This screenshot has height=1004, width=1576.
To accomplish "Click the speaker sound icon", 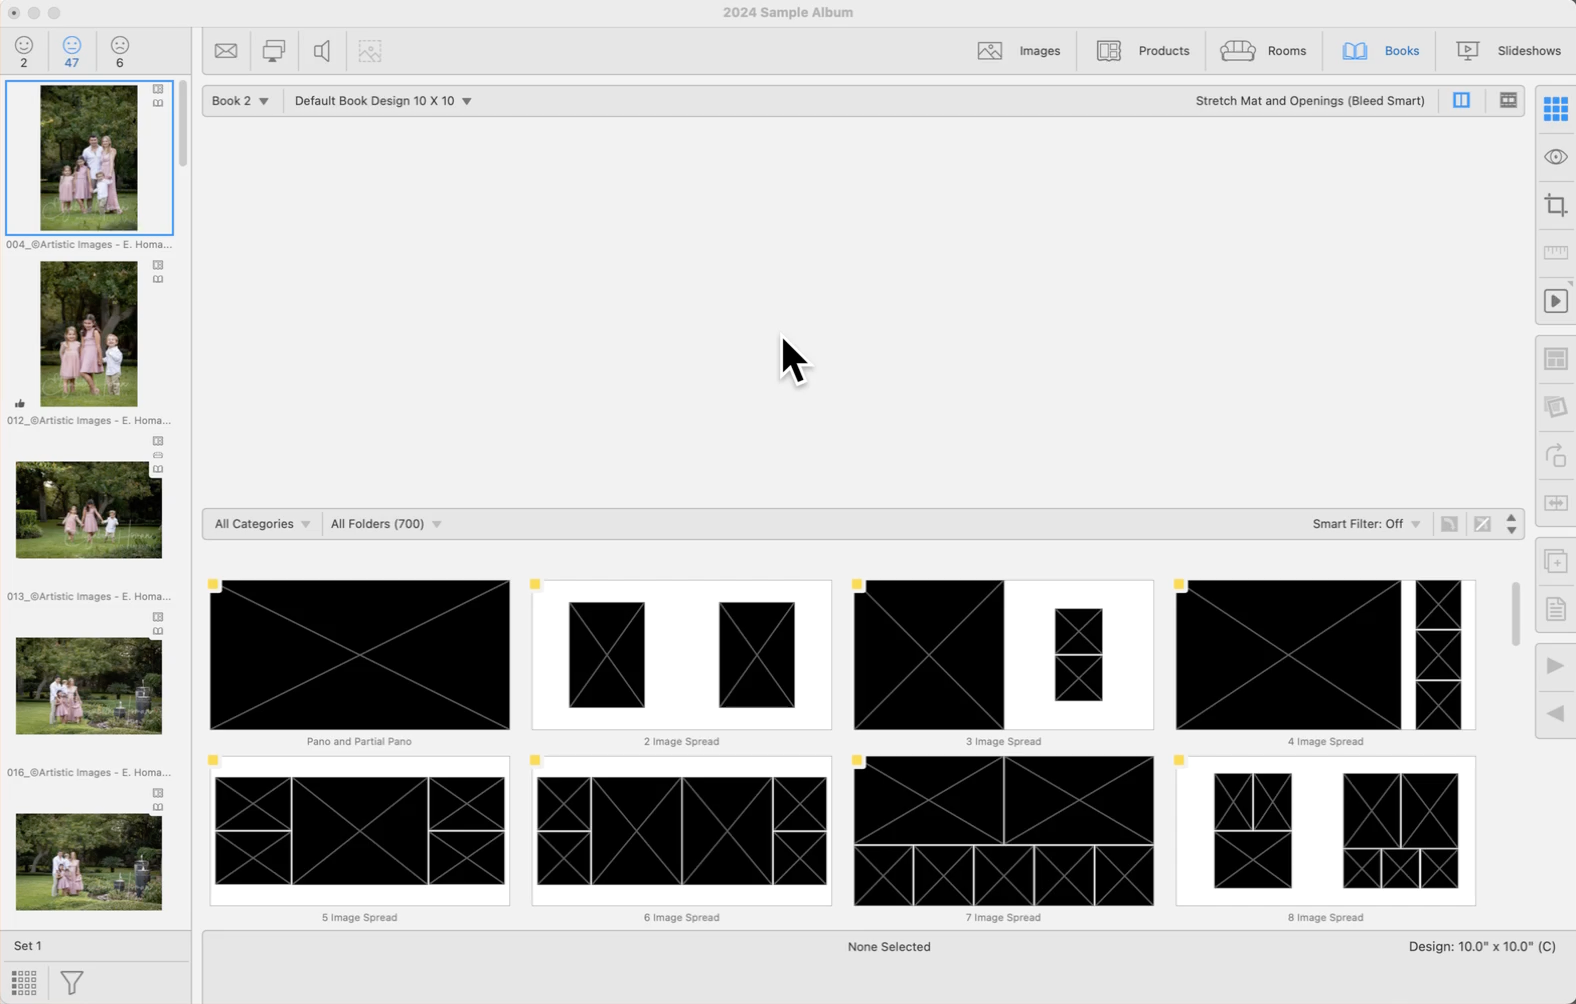I will 322,51.
